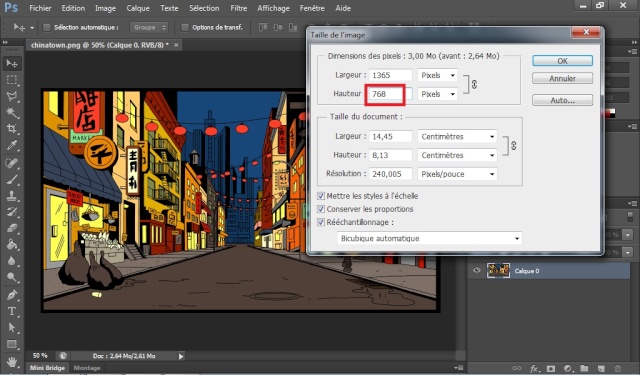Select the Rectangular Marquee tool

tap(12, 80)
